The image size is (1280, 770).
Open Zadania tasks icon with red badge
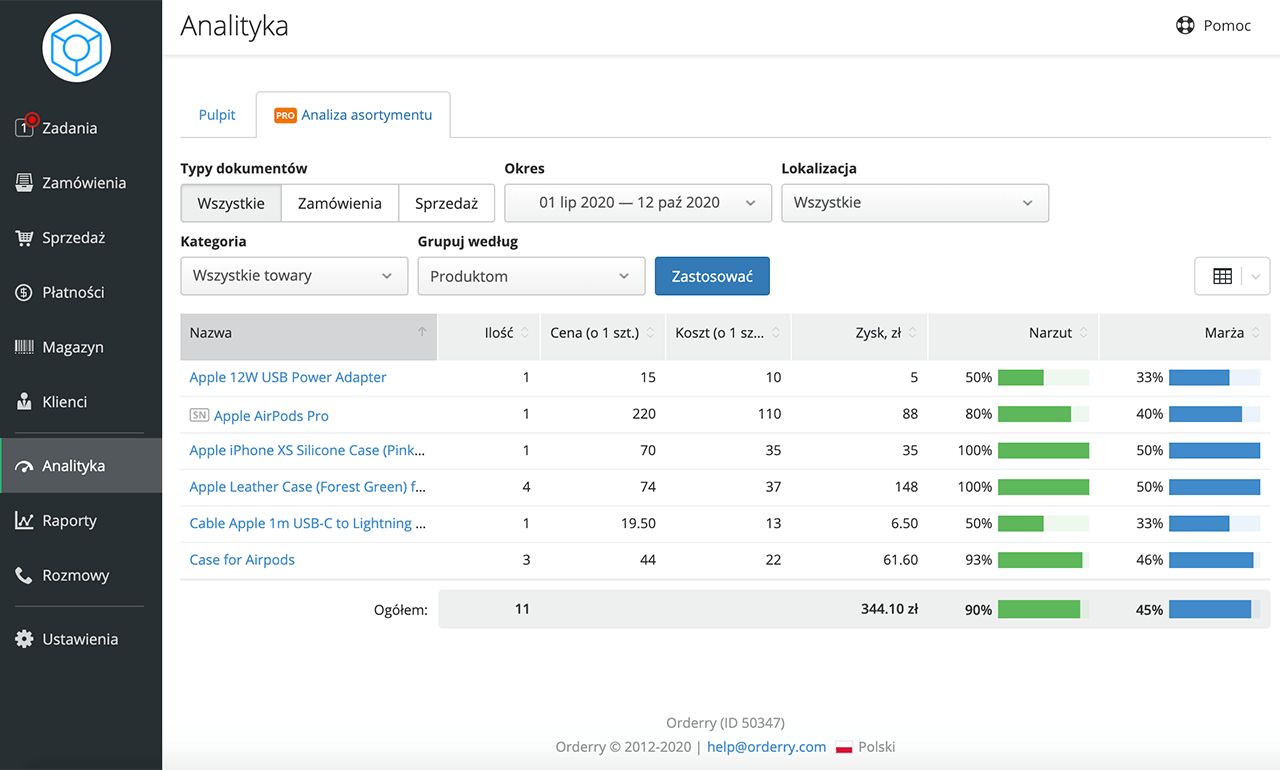click(25, 127)
